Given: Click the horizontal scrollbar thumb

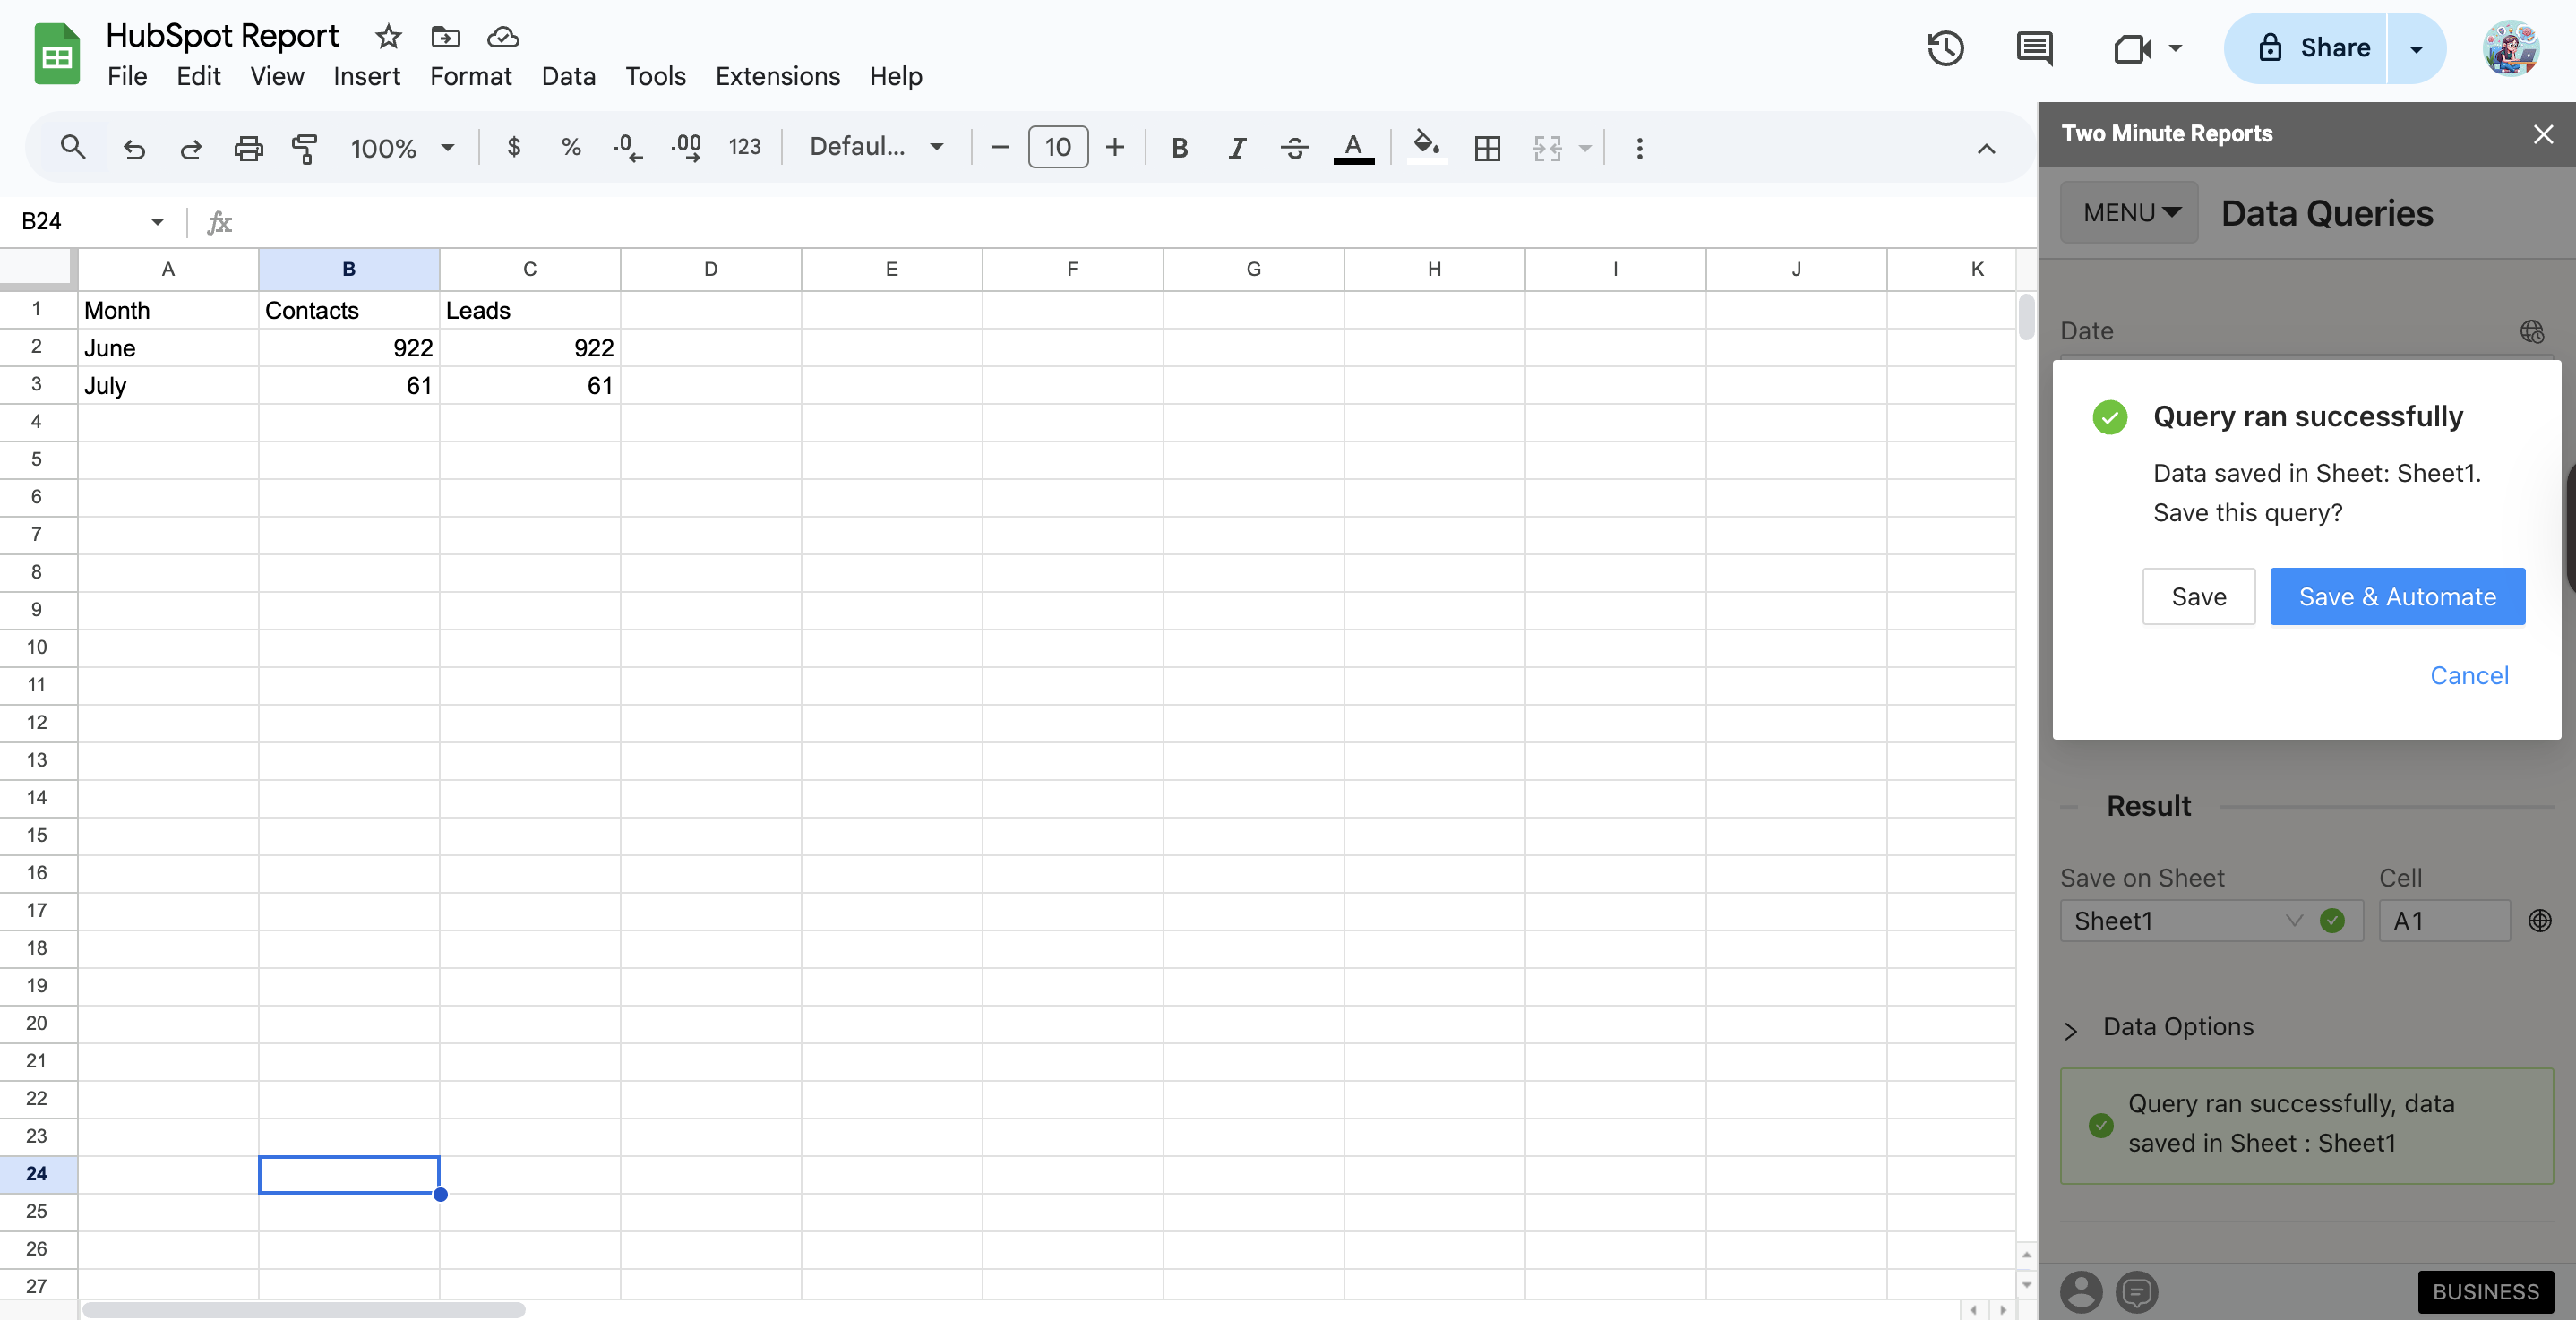Looking at the screenshot, I should point(303,1309).
